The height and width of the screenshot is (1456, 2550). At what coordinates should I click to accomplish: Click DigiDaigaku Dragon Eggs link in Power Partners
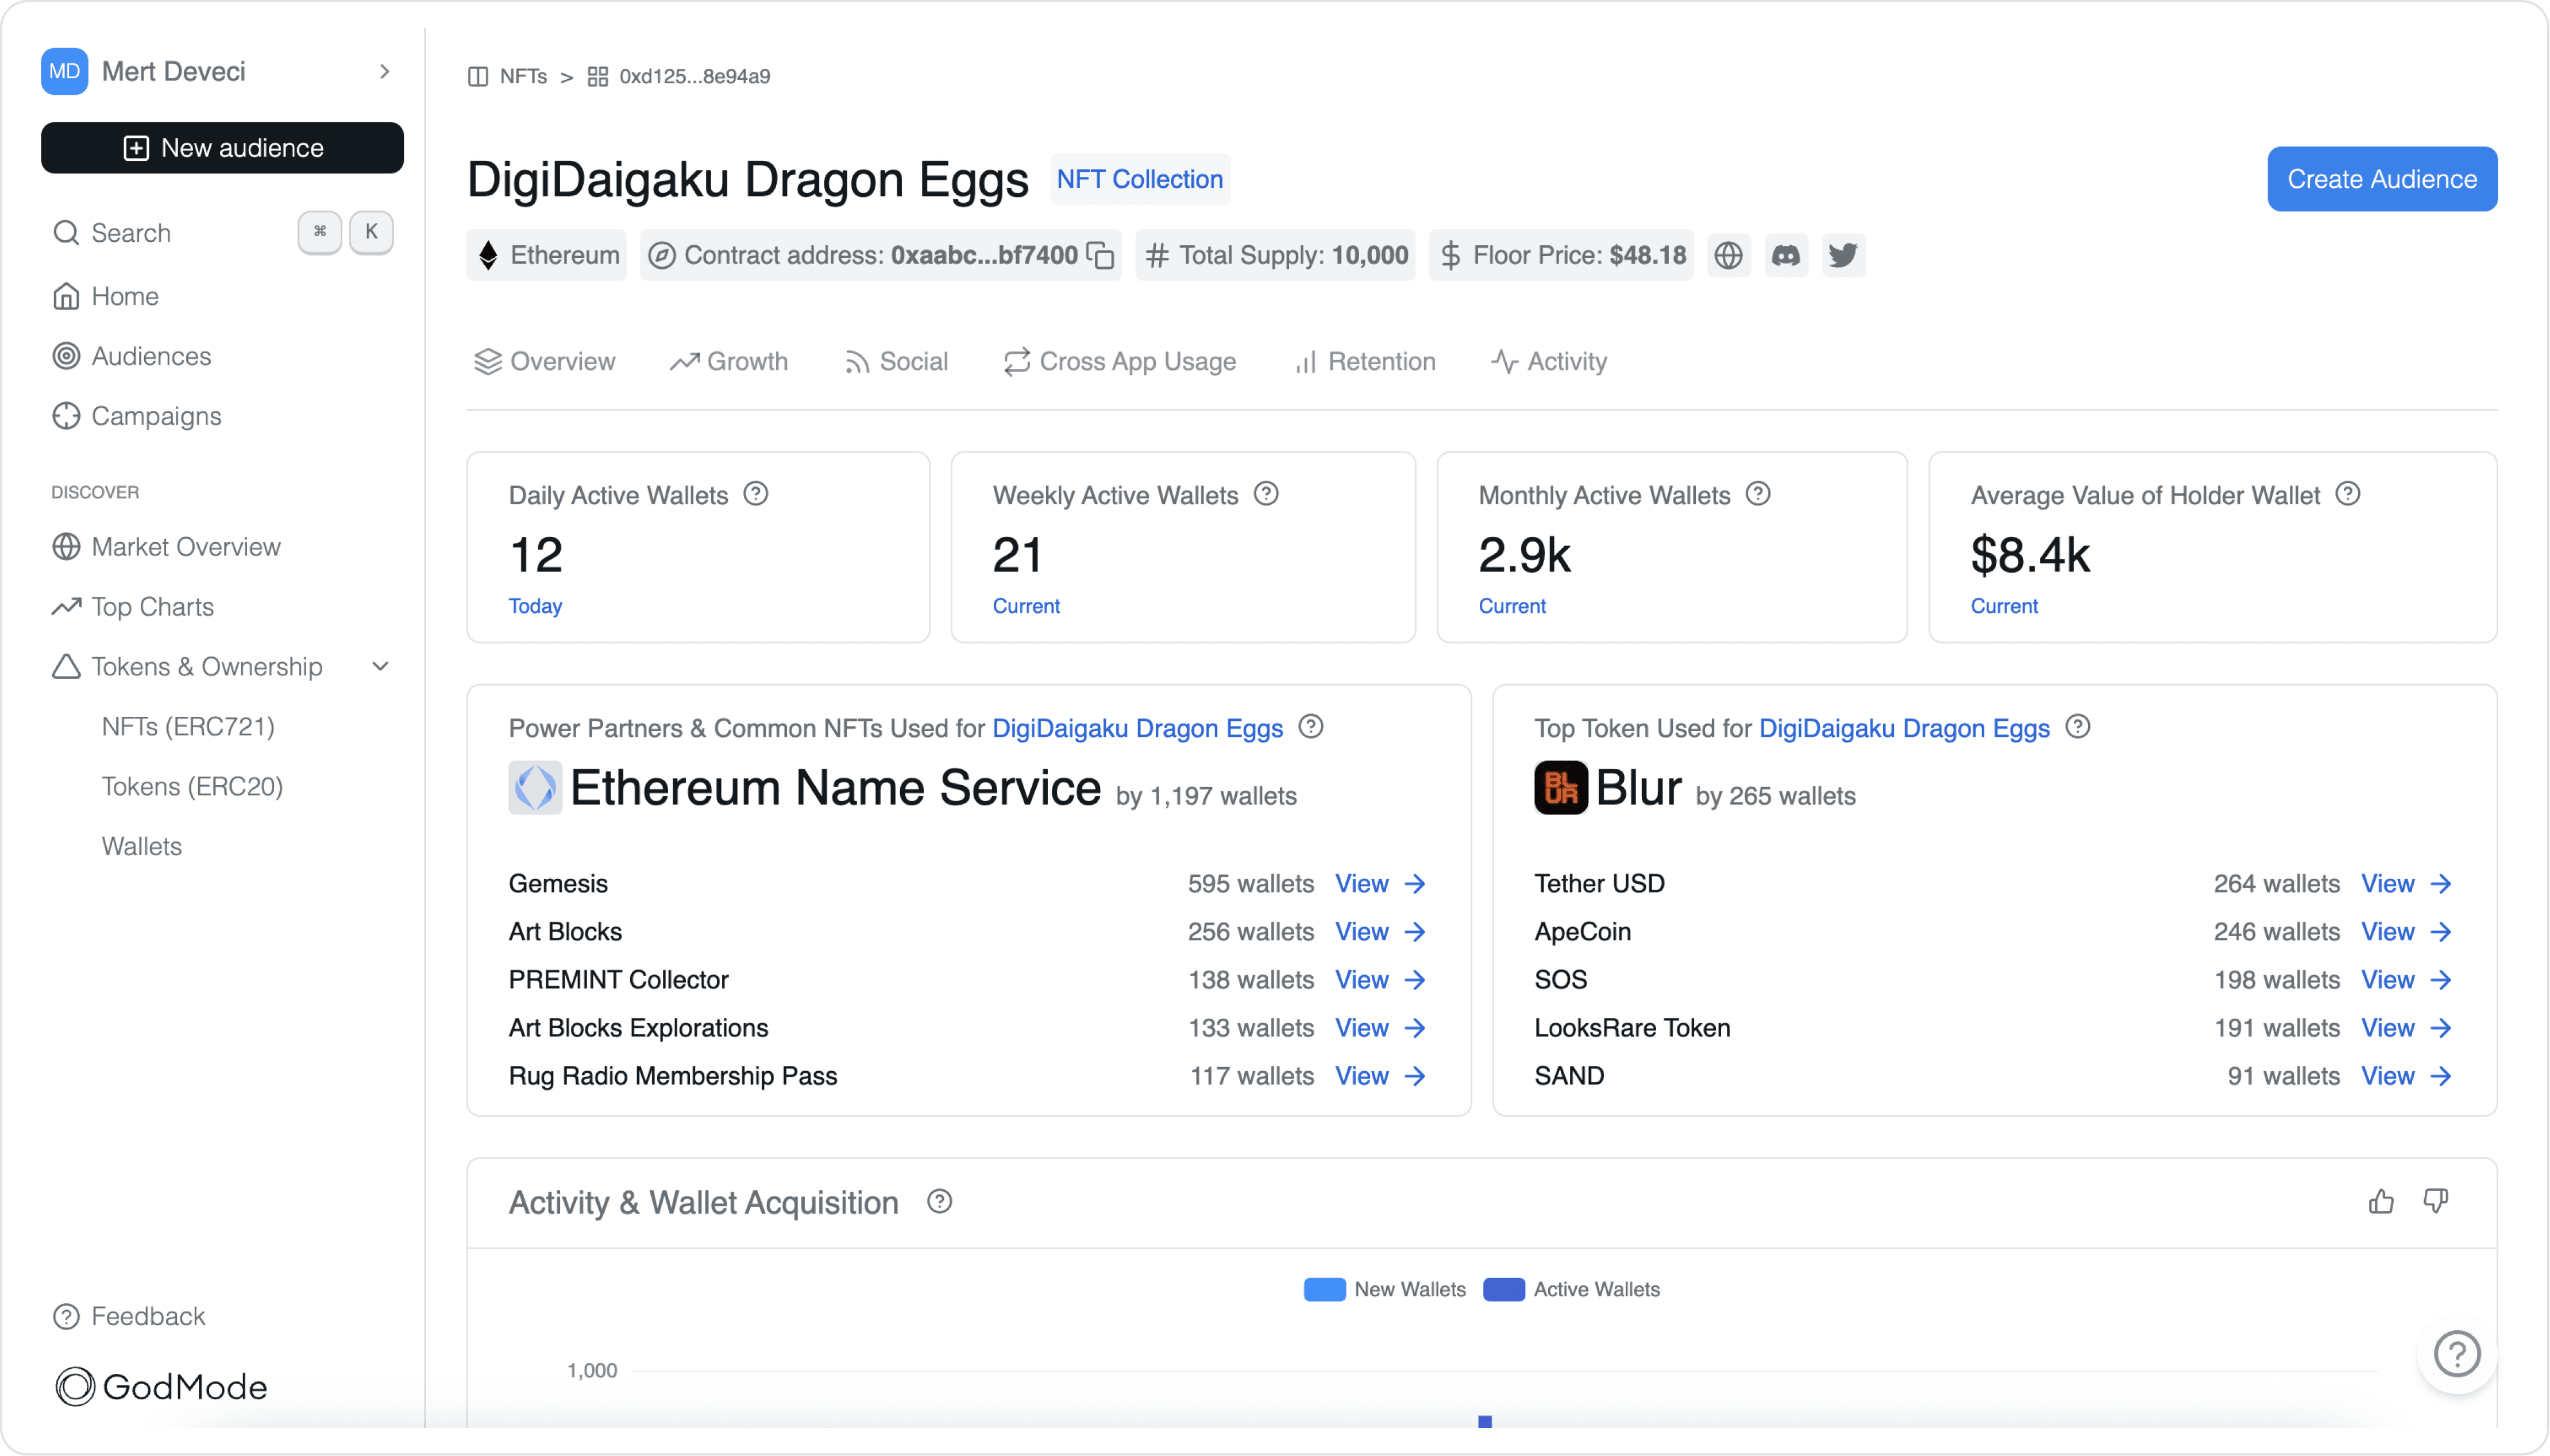(x=1137, y=728)
